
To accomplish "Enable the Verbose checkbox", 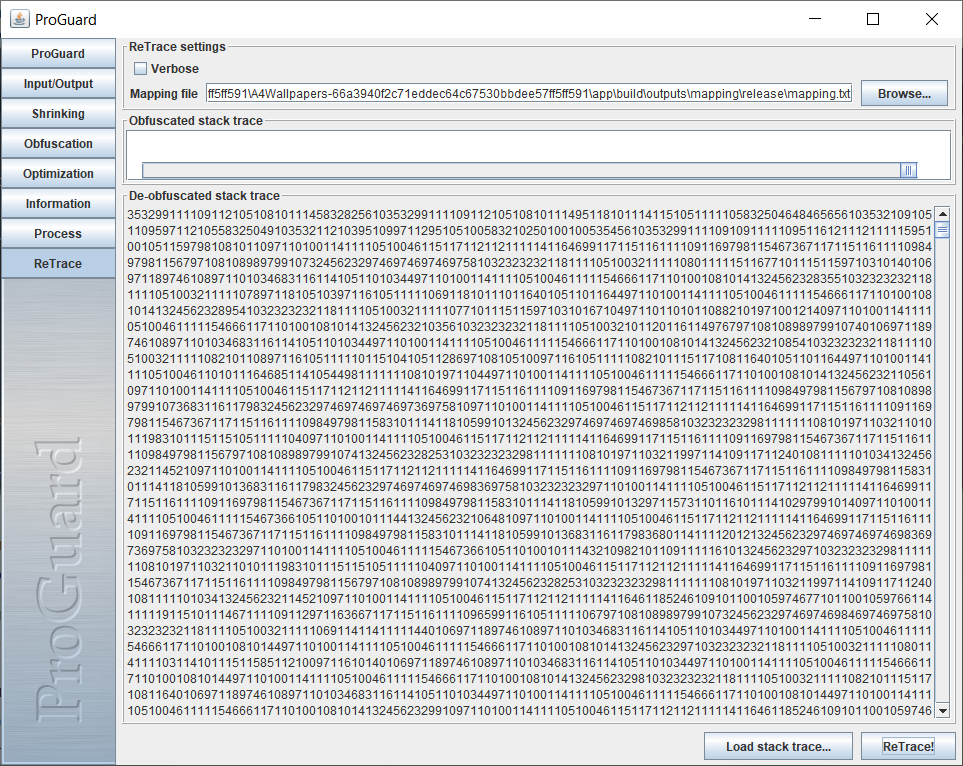I will 141,69.
